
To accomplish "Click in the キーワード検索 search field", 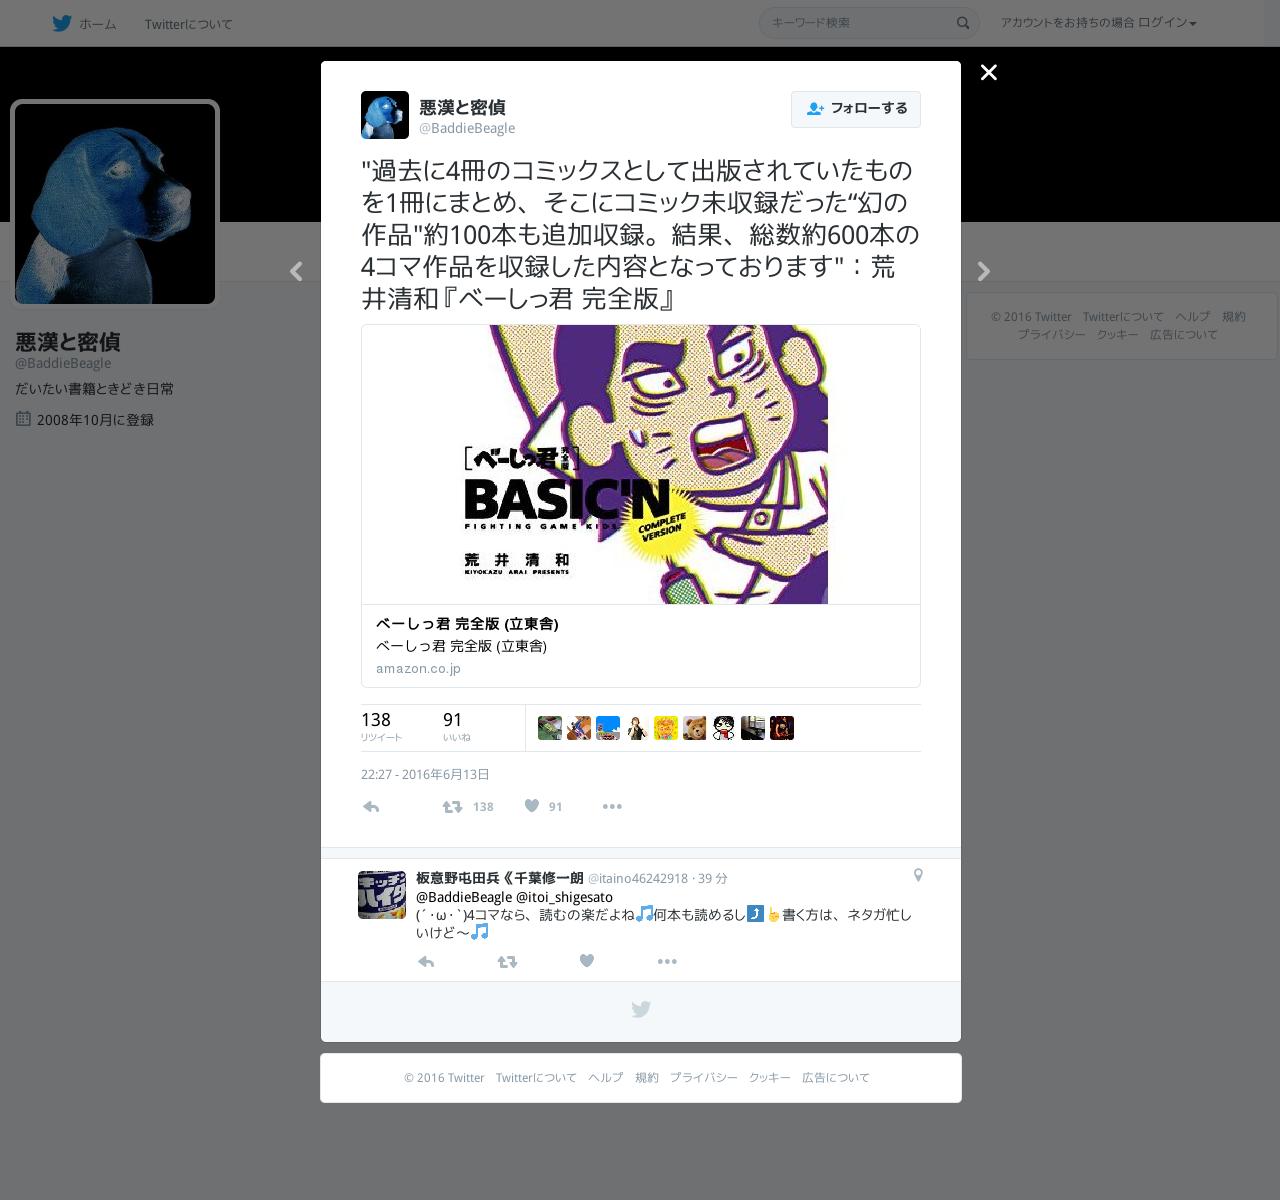I will point(855,22).
